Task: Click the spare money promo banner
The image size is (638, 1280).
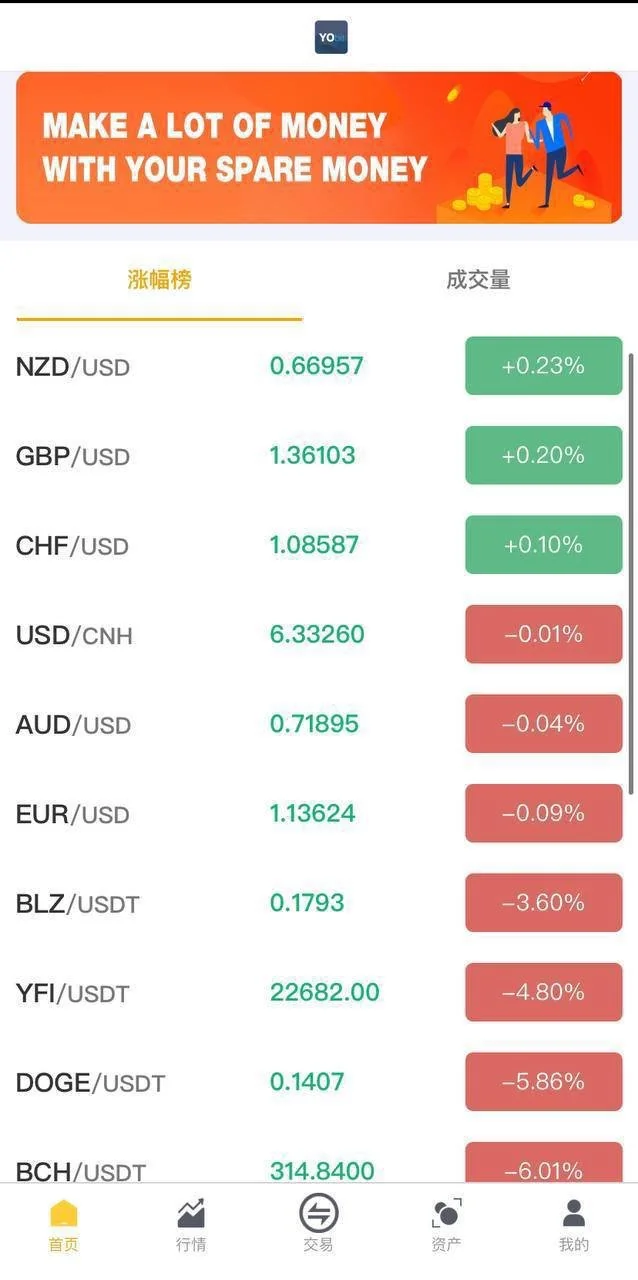Action: click(318, 147)
